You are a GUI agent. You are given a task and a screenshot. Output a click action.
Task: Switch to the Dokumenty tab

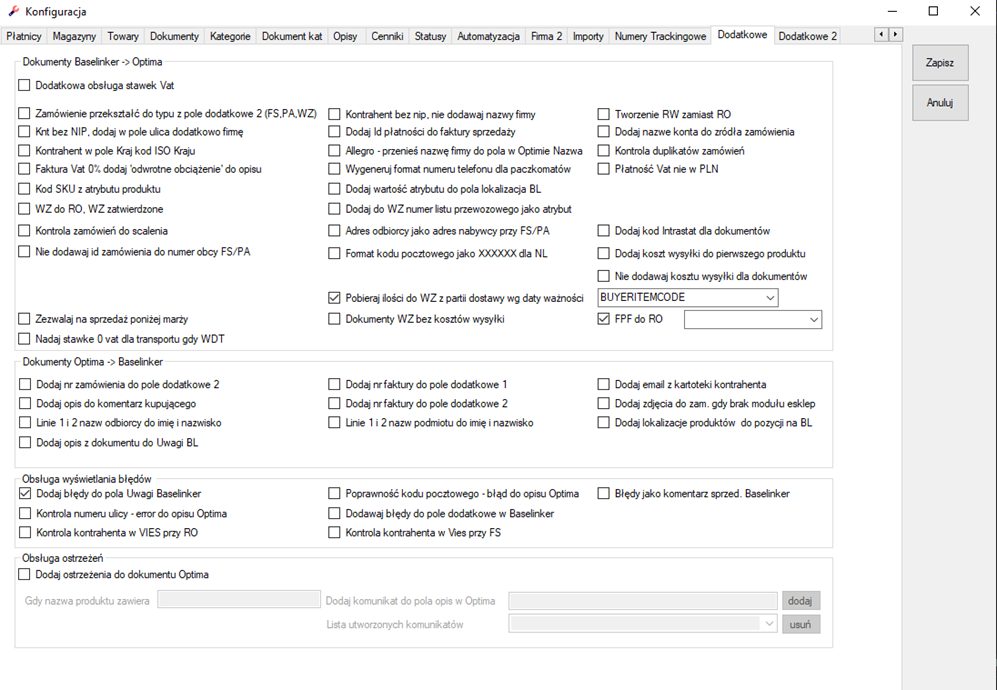[174, 36]
